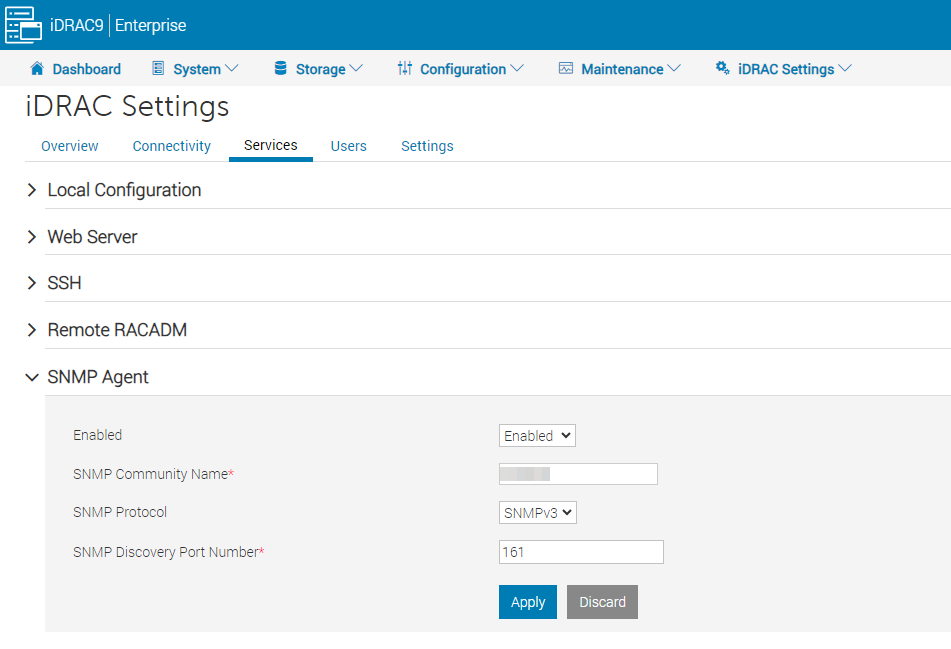Click the iDRAC Settings gears icon
951x649 pixels.
[x=722, y=68]
